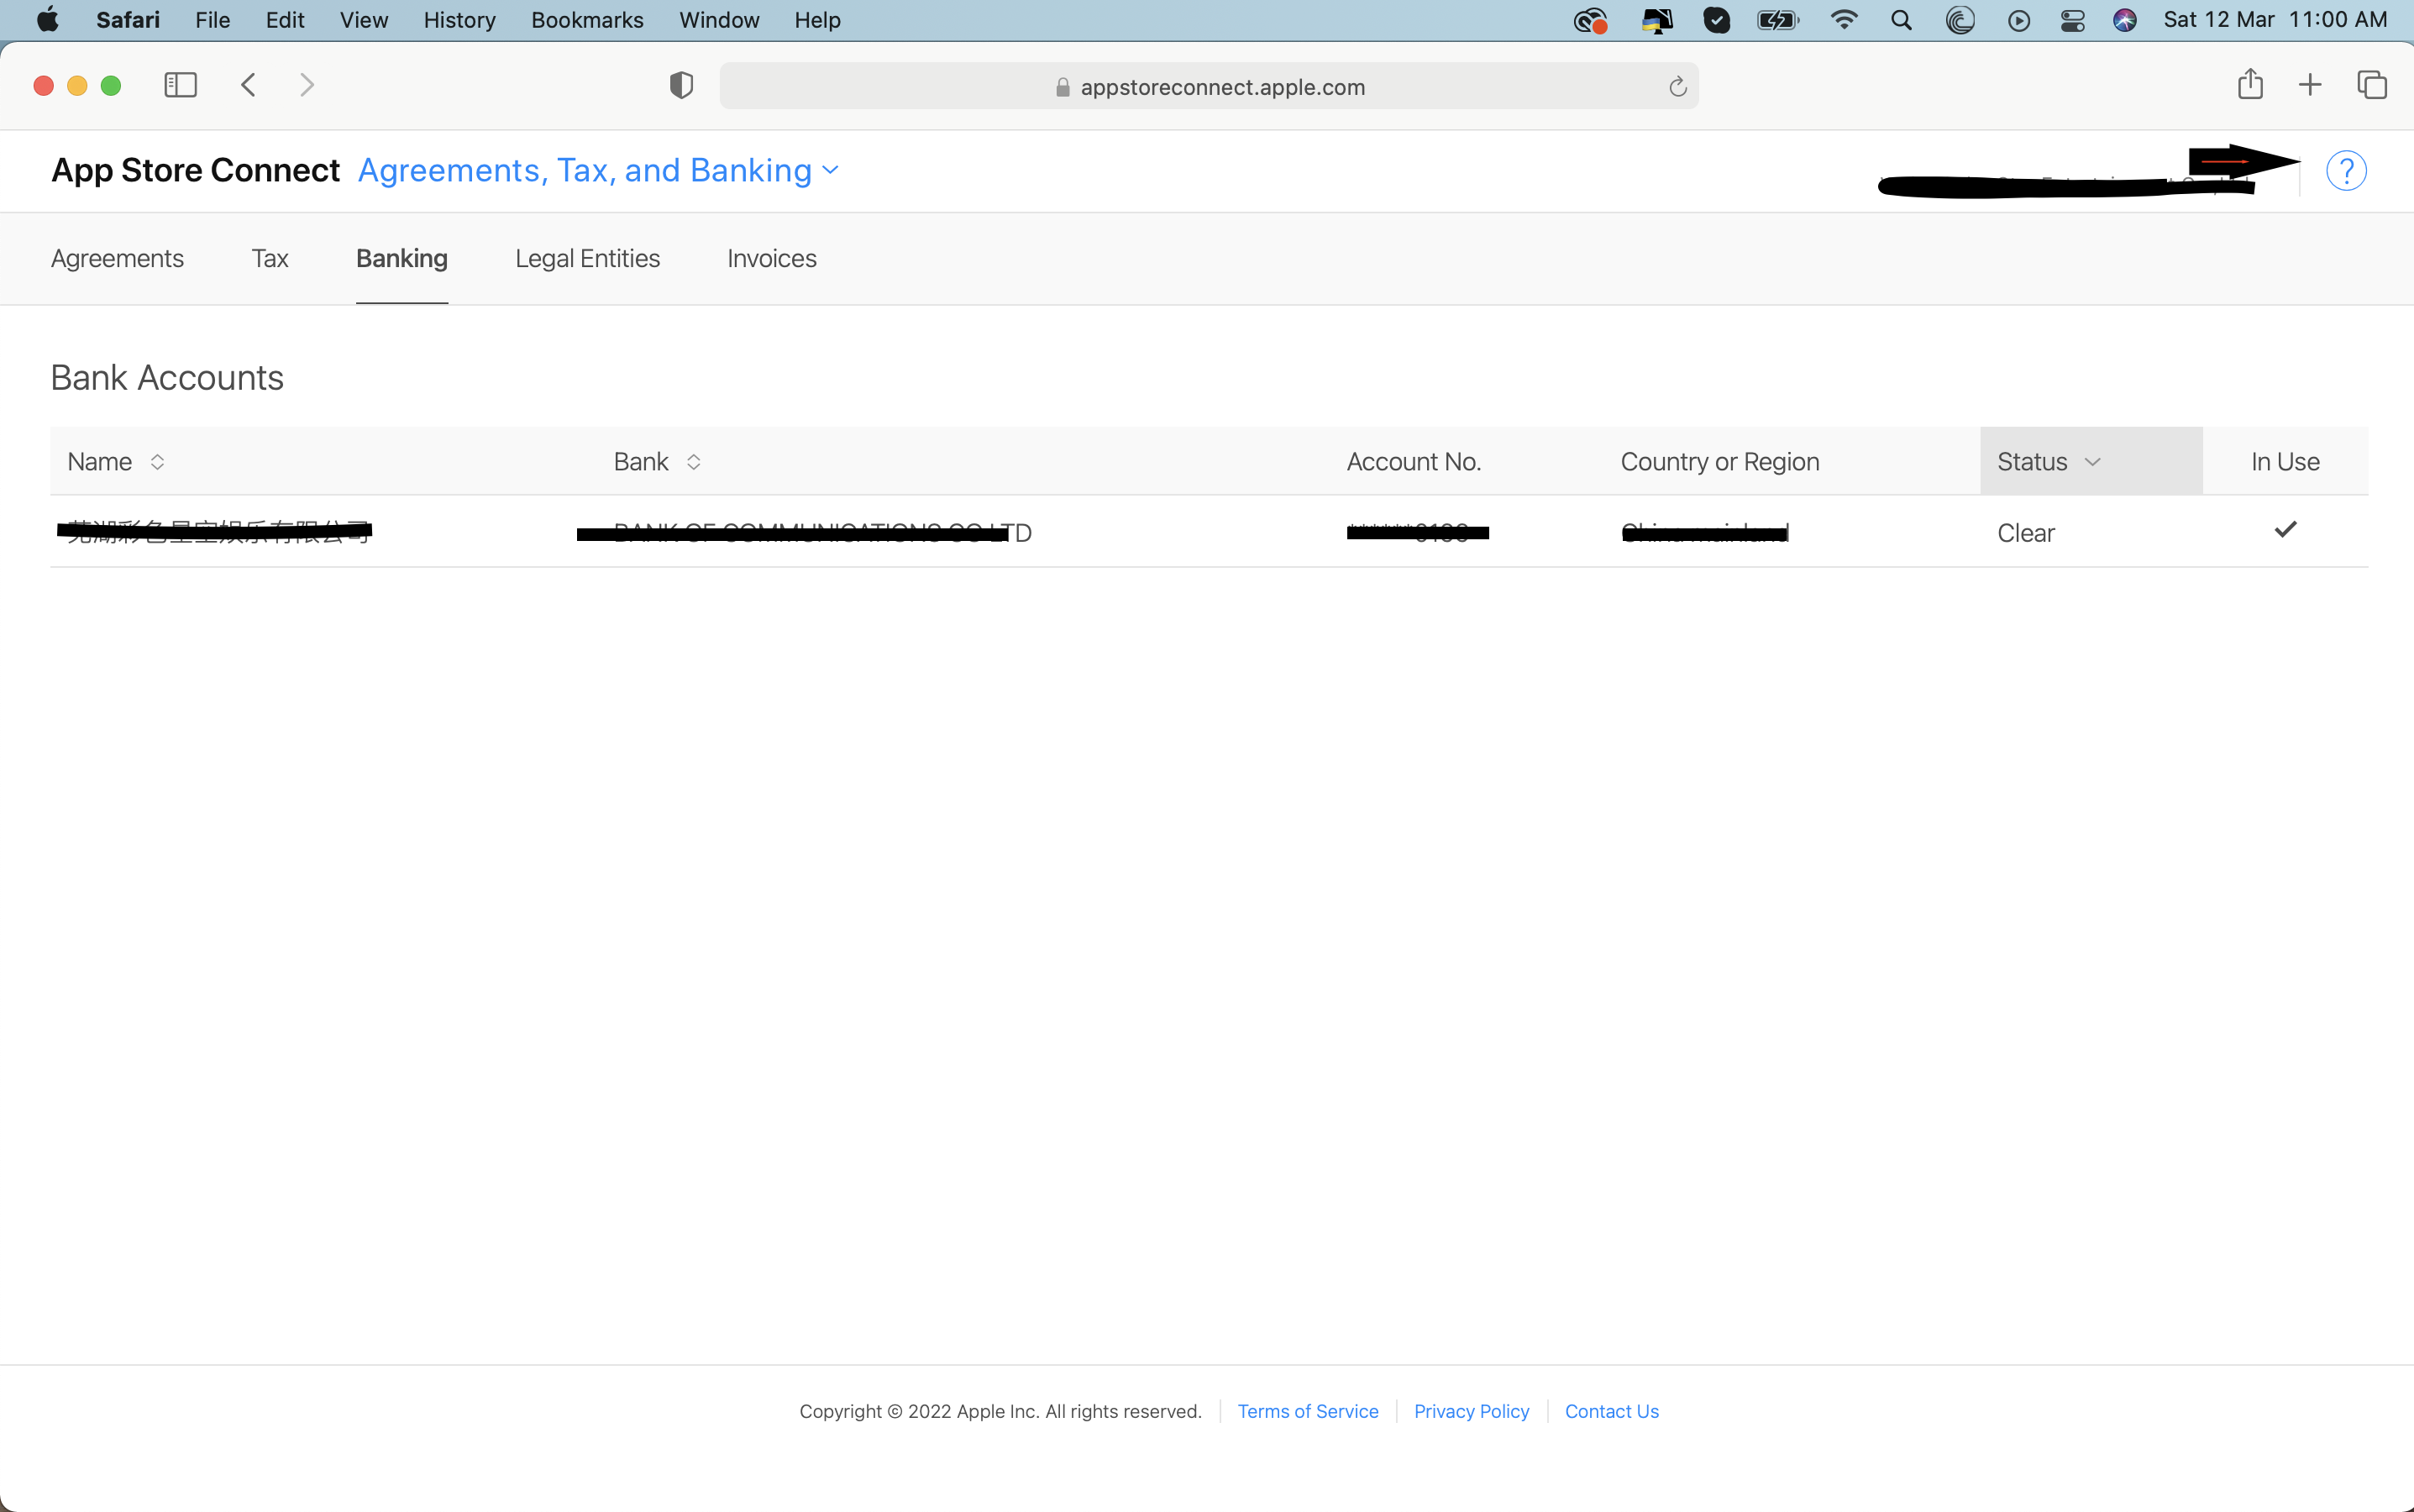Open Siri from the menu bar
2414x1512 pixels.
(2124, 20)
